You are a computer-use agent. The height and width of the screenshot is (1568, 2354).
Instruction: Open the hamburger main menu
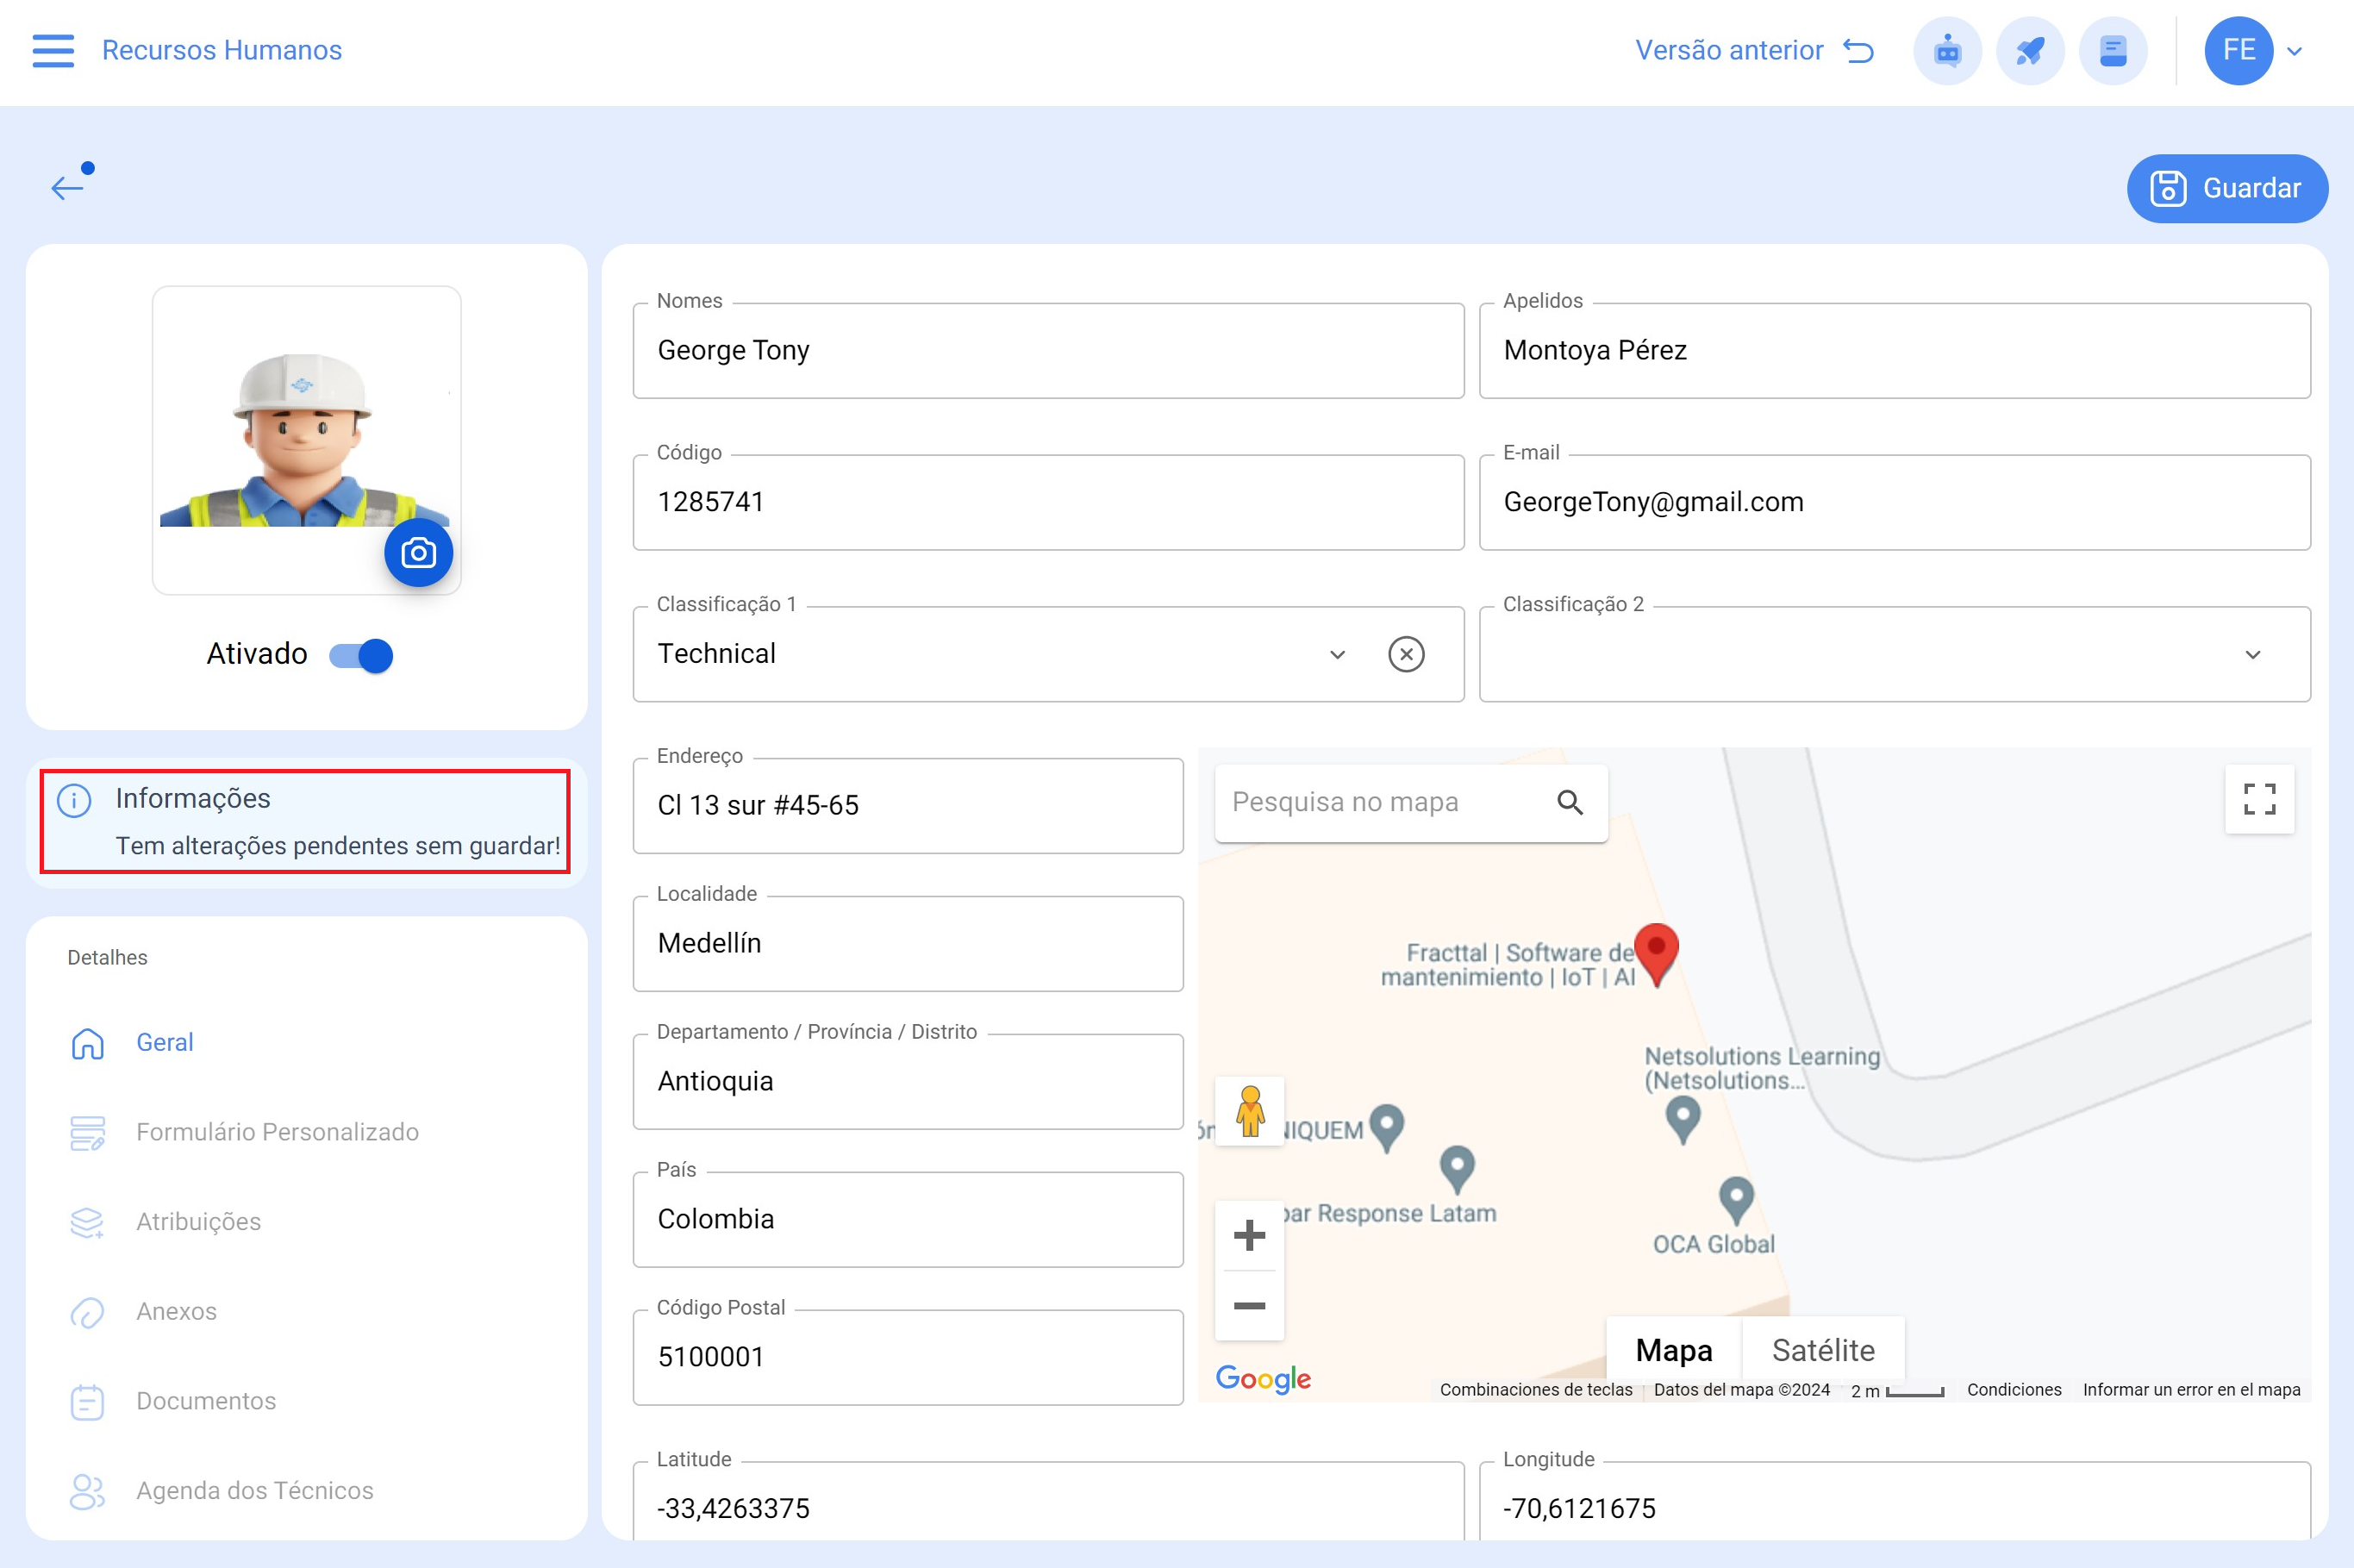point(53,50)
